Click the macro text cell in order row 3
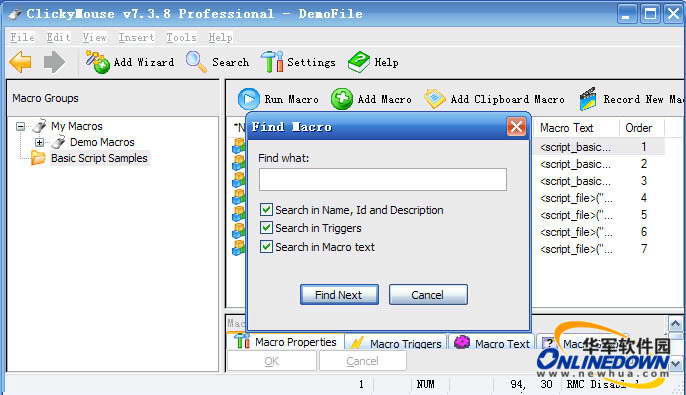 pos(575,181)
